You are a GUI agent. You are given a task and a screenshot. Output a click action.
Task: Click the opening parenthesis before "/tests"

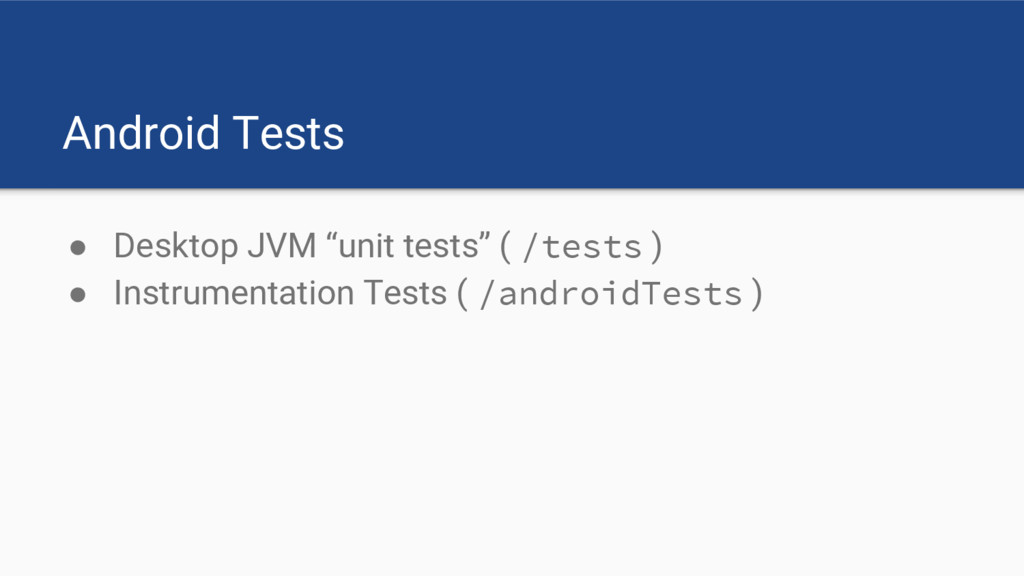[x=506, y=246]
